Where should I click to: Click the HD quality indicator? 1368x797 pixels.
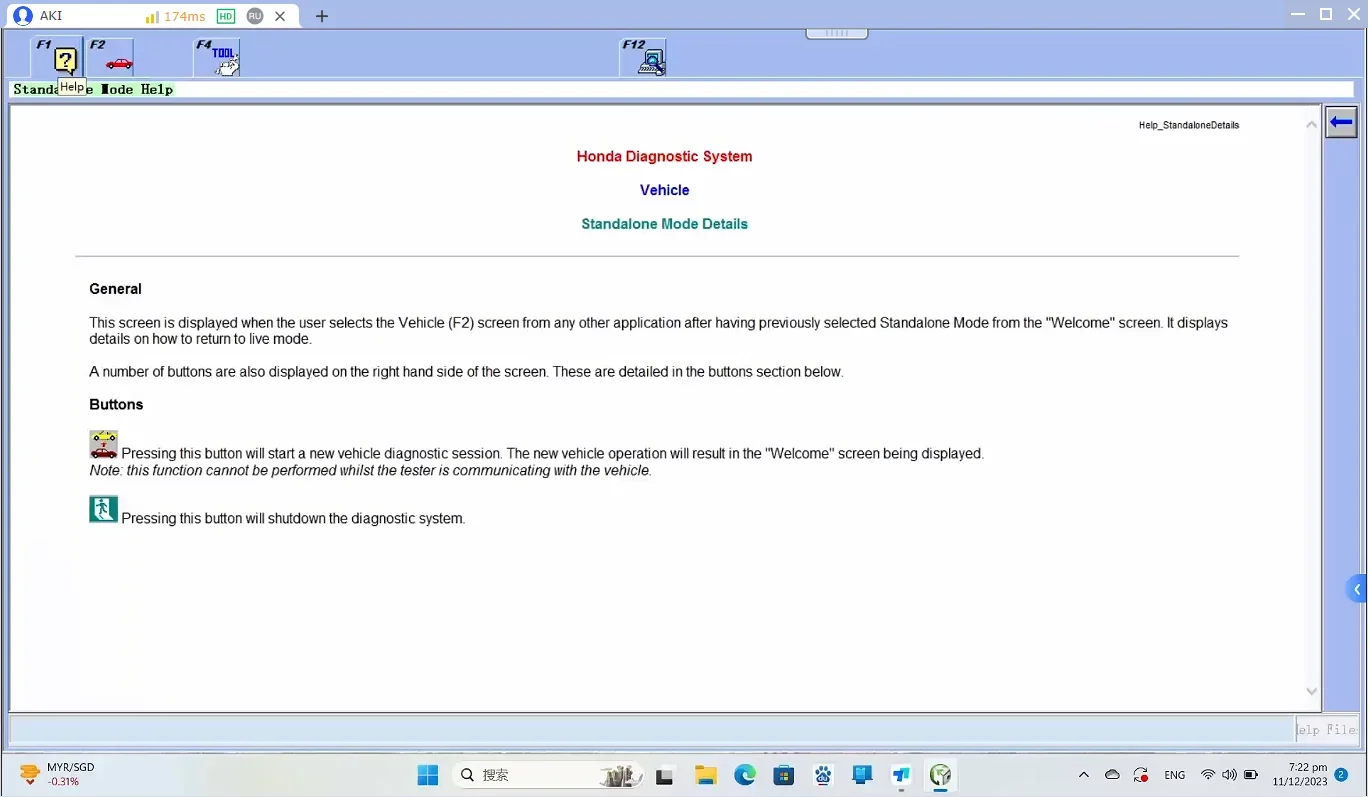226,16
